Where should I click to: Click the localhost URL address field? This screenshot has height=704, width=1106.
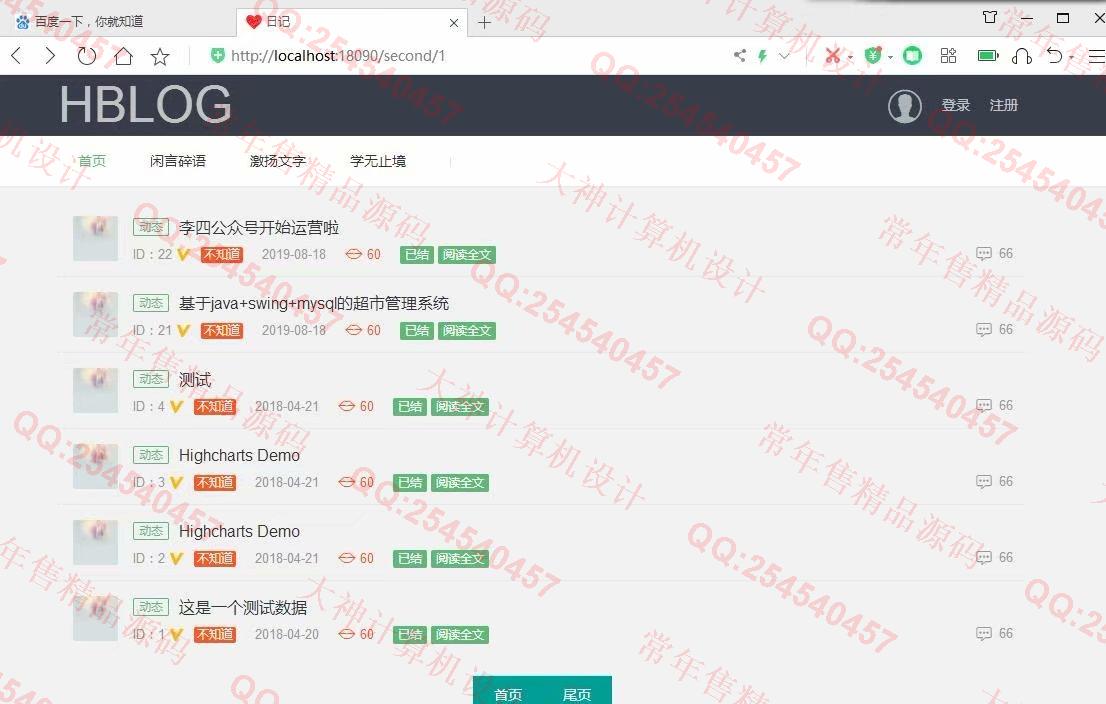click(338, 56)
